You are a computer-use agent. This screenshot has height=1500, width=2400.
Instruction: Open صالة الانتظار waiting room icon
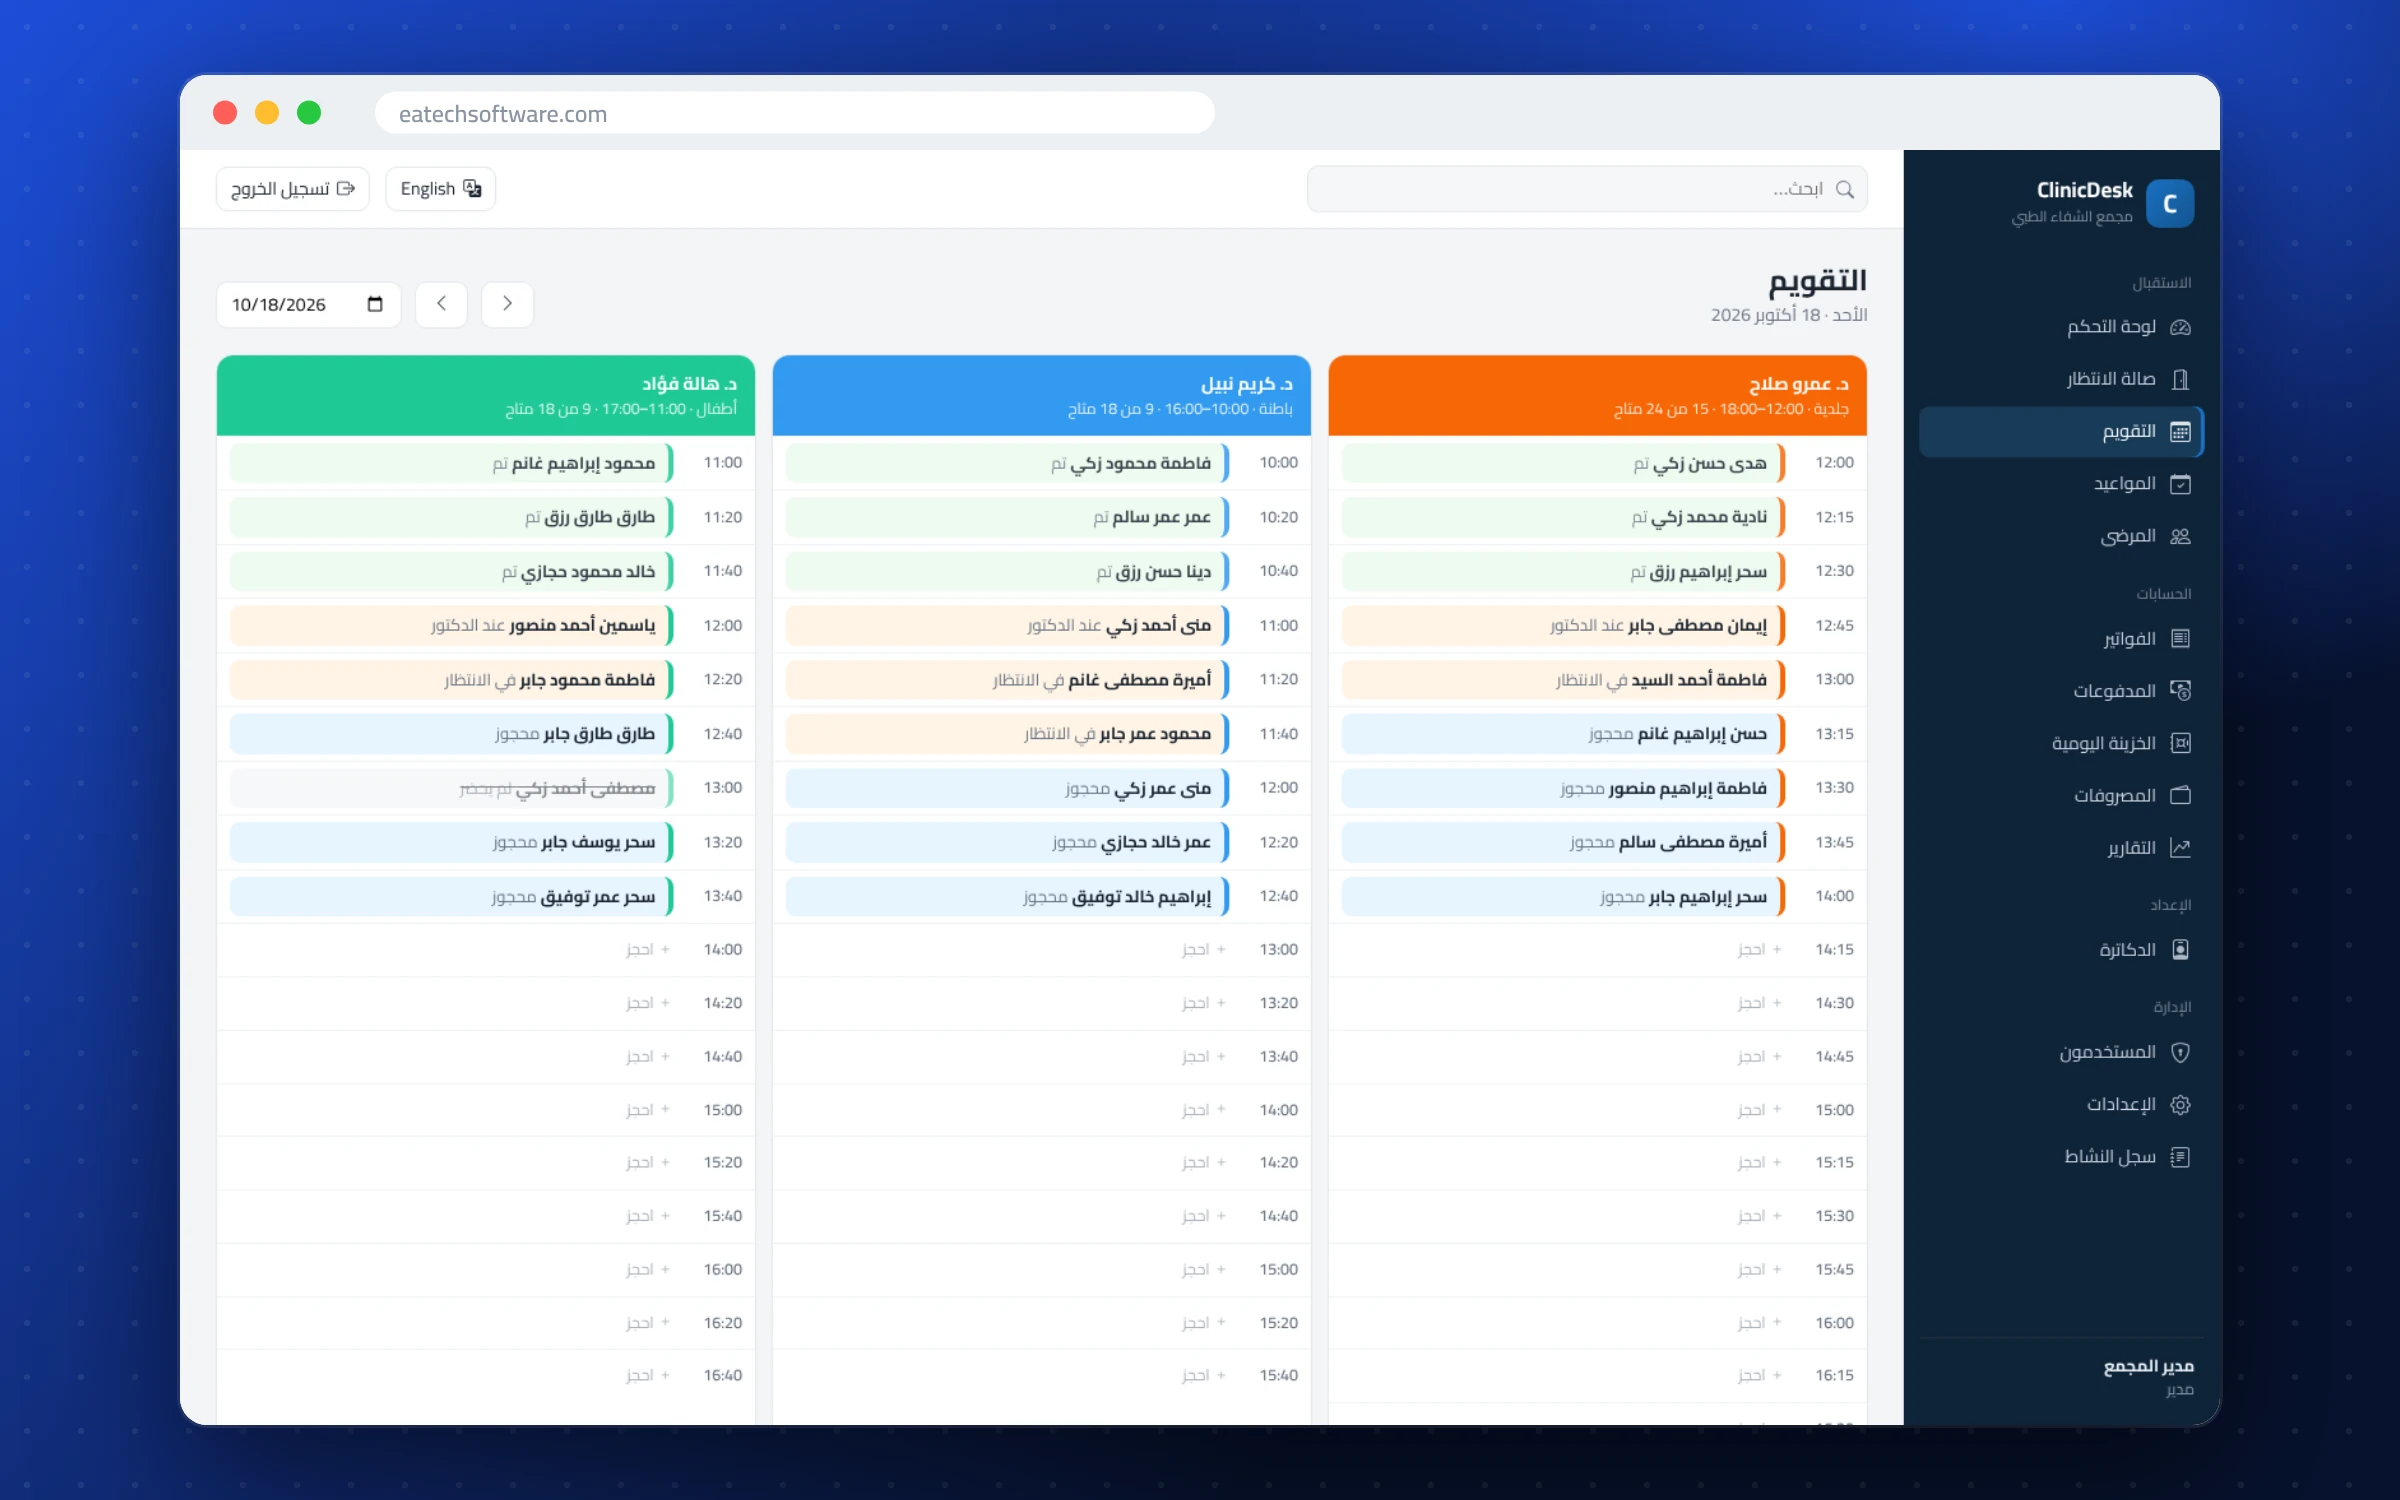pos(2180,379)
